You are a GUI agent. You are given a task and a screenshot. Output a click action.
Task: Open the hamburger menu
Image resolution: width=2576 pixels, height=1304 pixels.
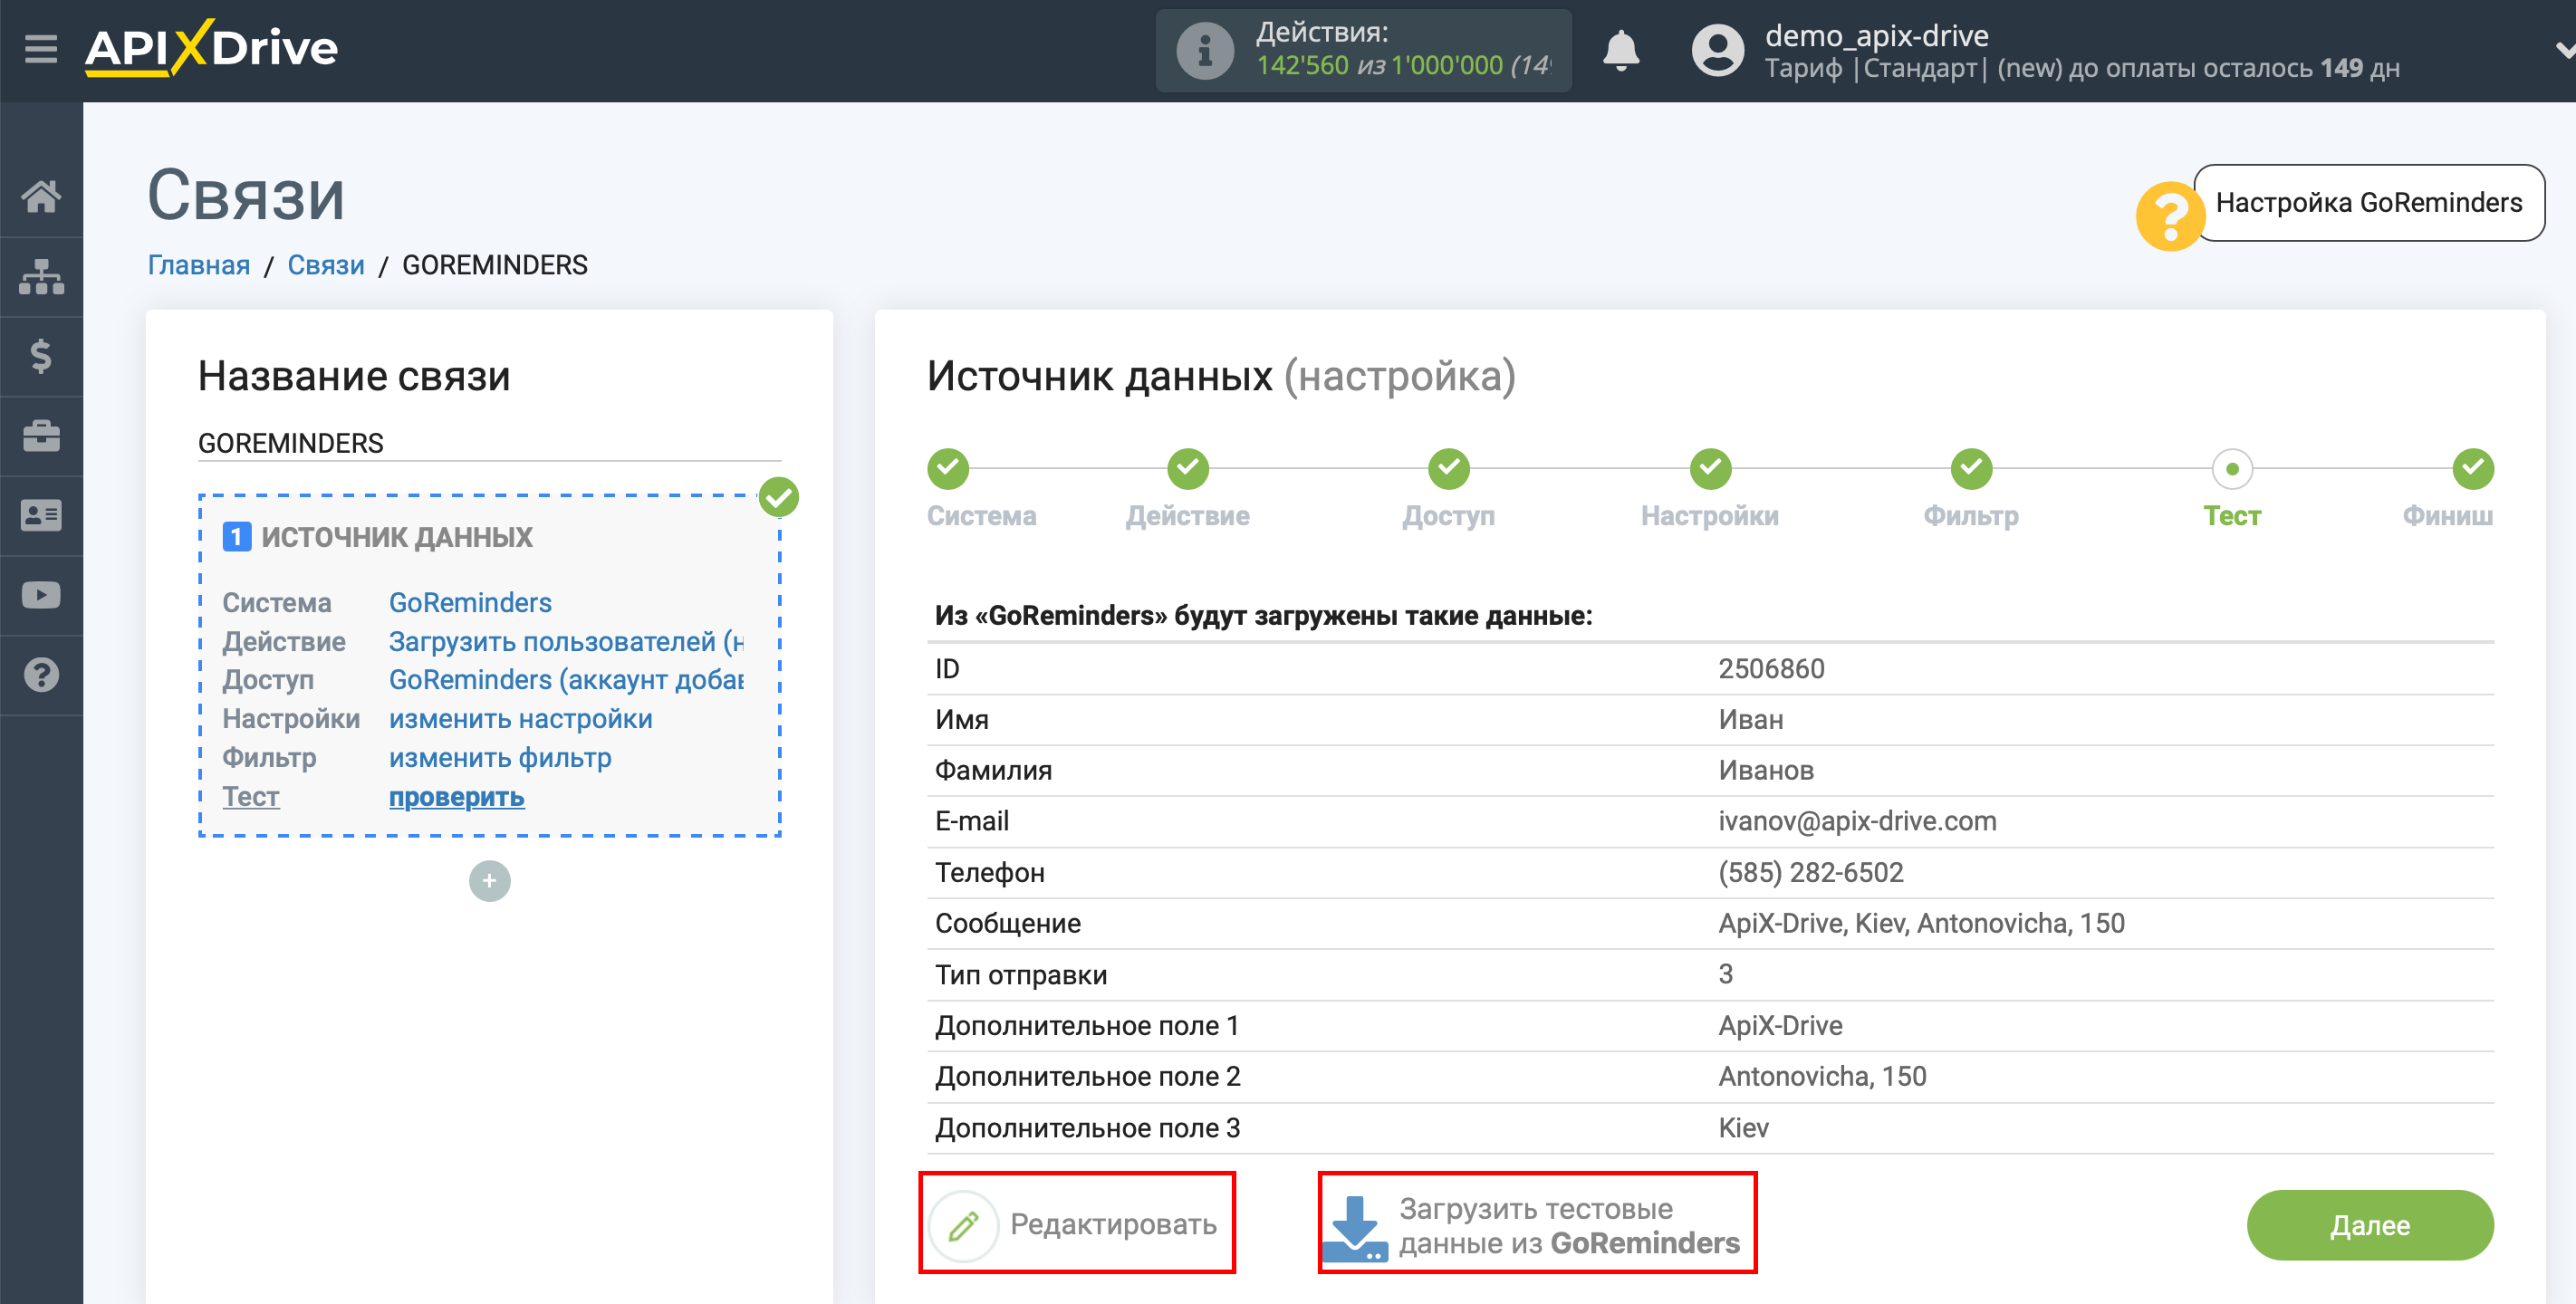pos(41,48)
